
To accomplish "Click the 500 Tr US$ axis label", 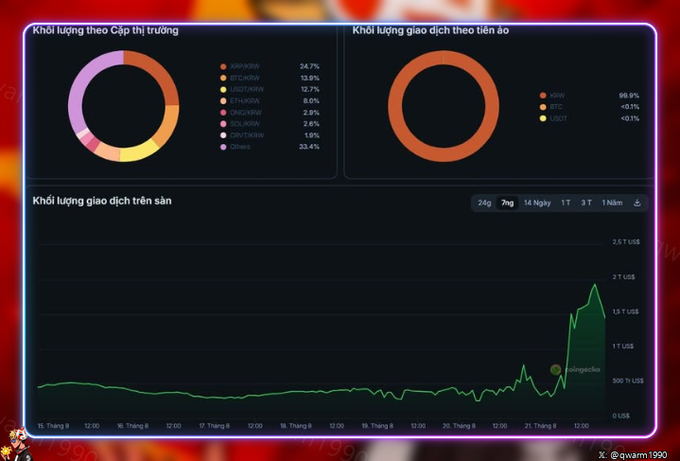I will (x=628, y=381).
